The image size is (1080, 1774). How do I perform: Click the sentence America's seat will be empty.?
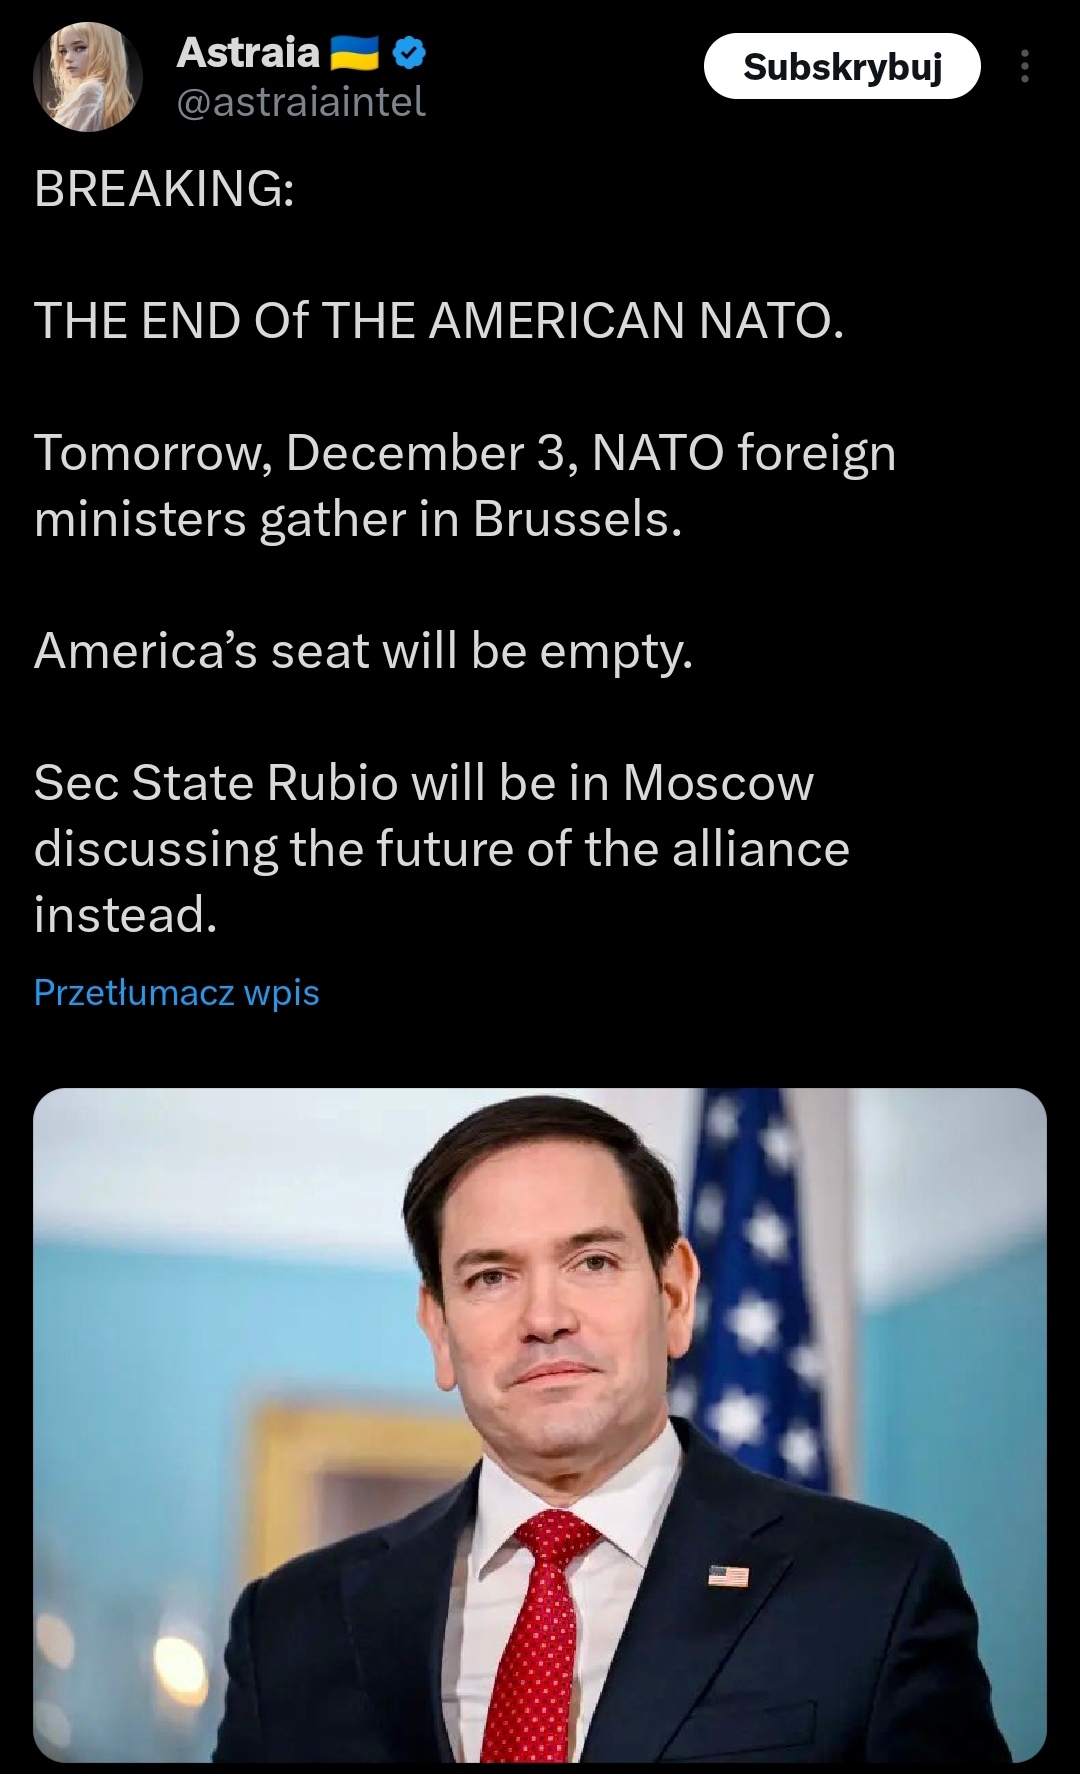(363, 652)
